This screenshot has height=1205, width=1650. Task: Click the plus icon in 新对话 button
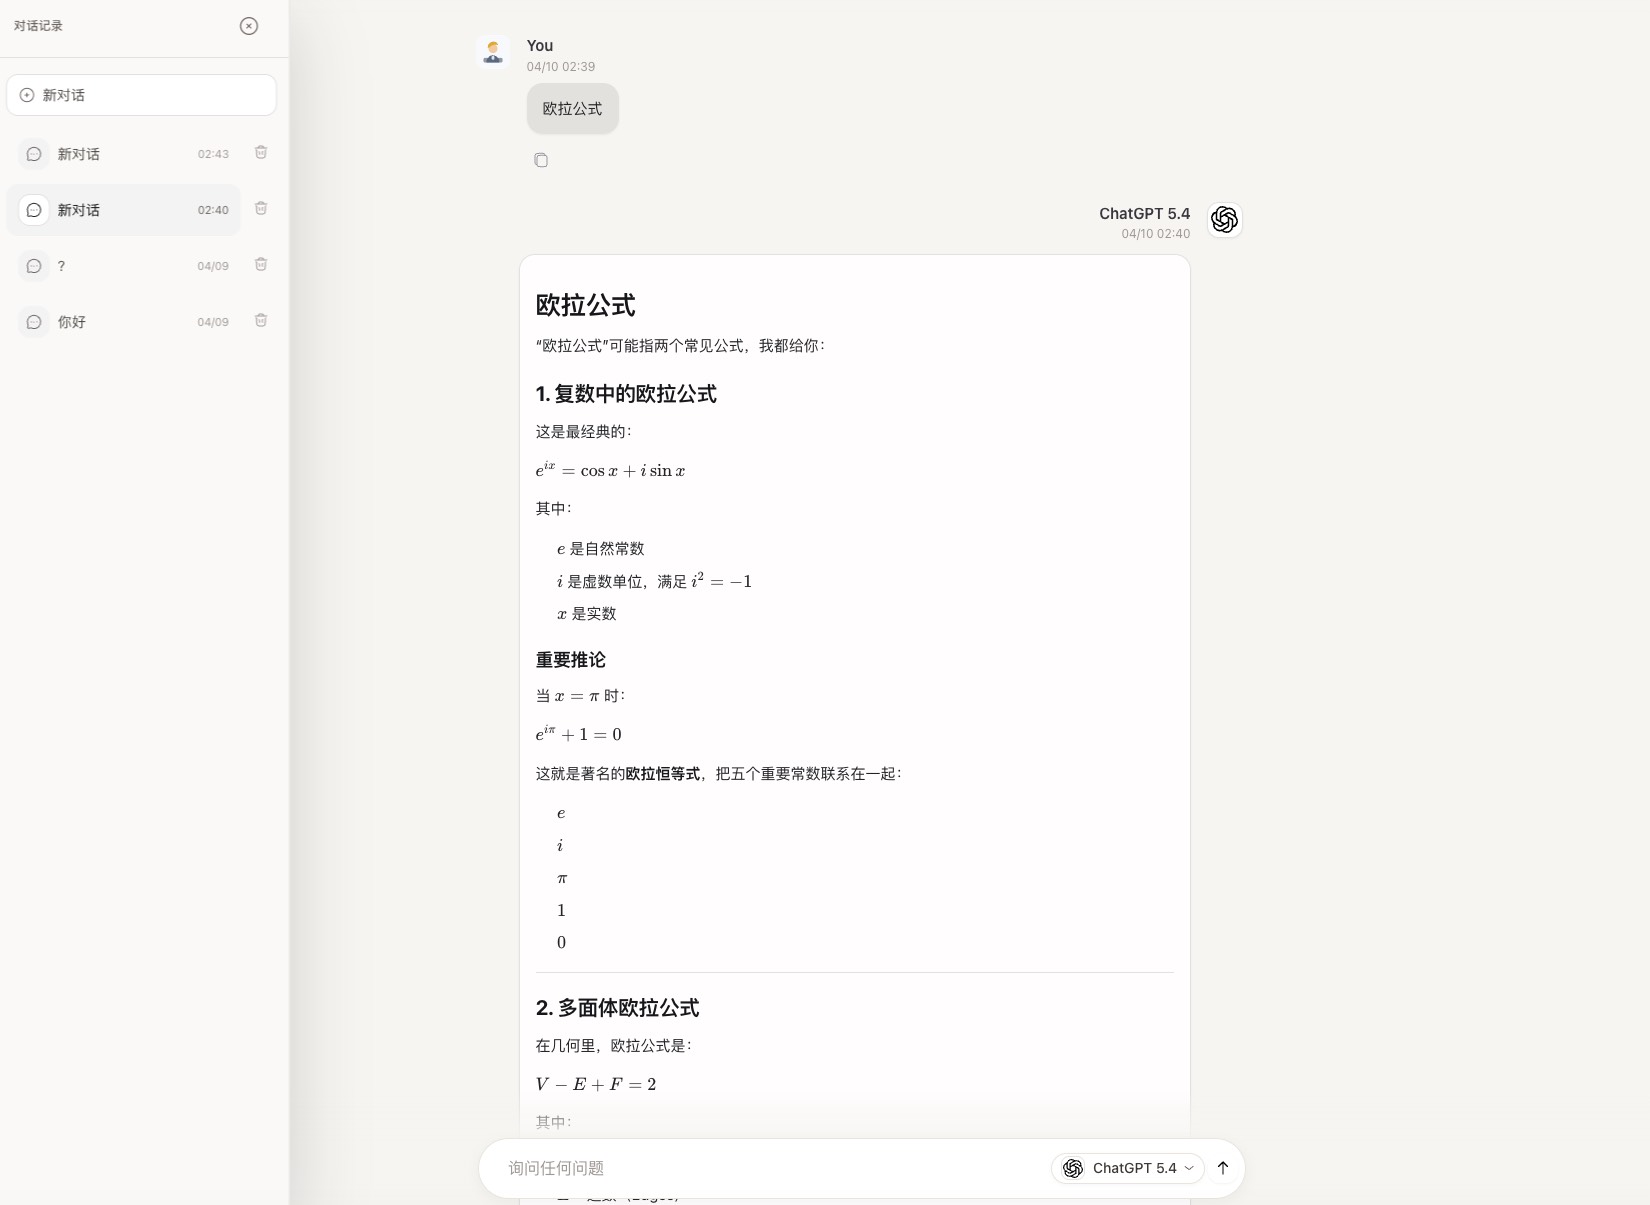click(27, 95)
